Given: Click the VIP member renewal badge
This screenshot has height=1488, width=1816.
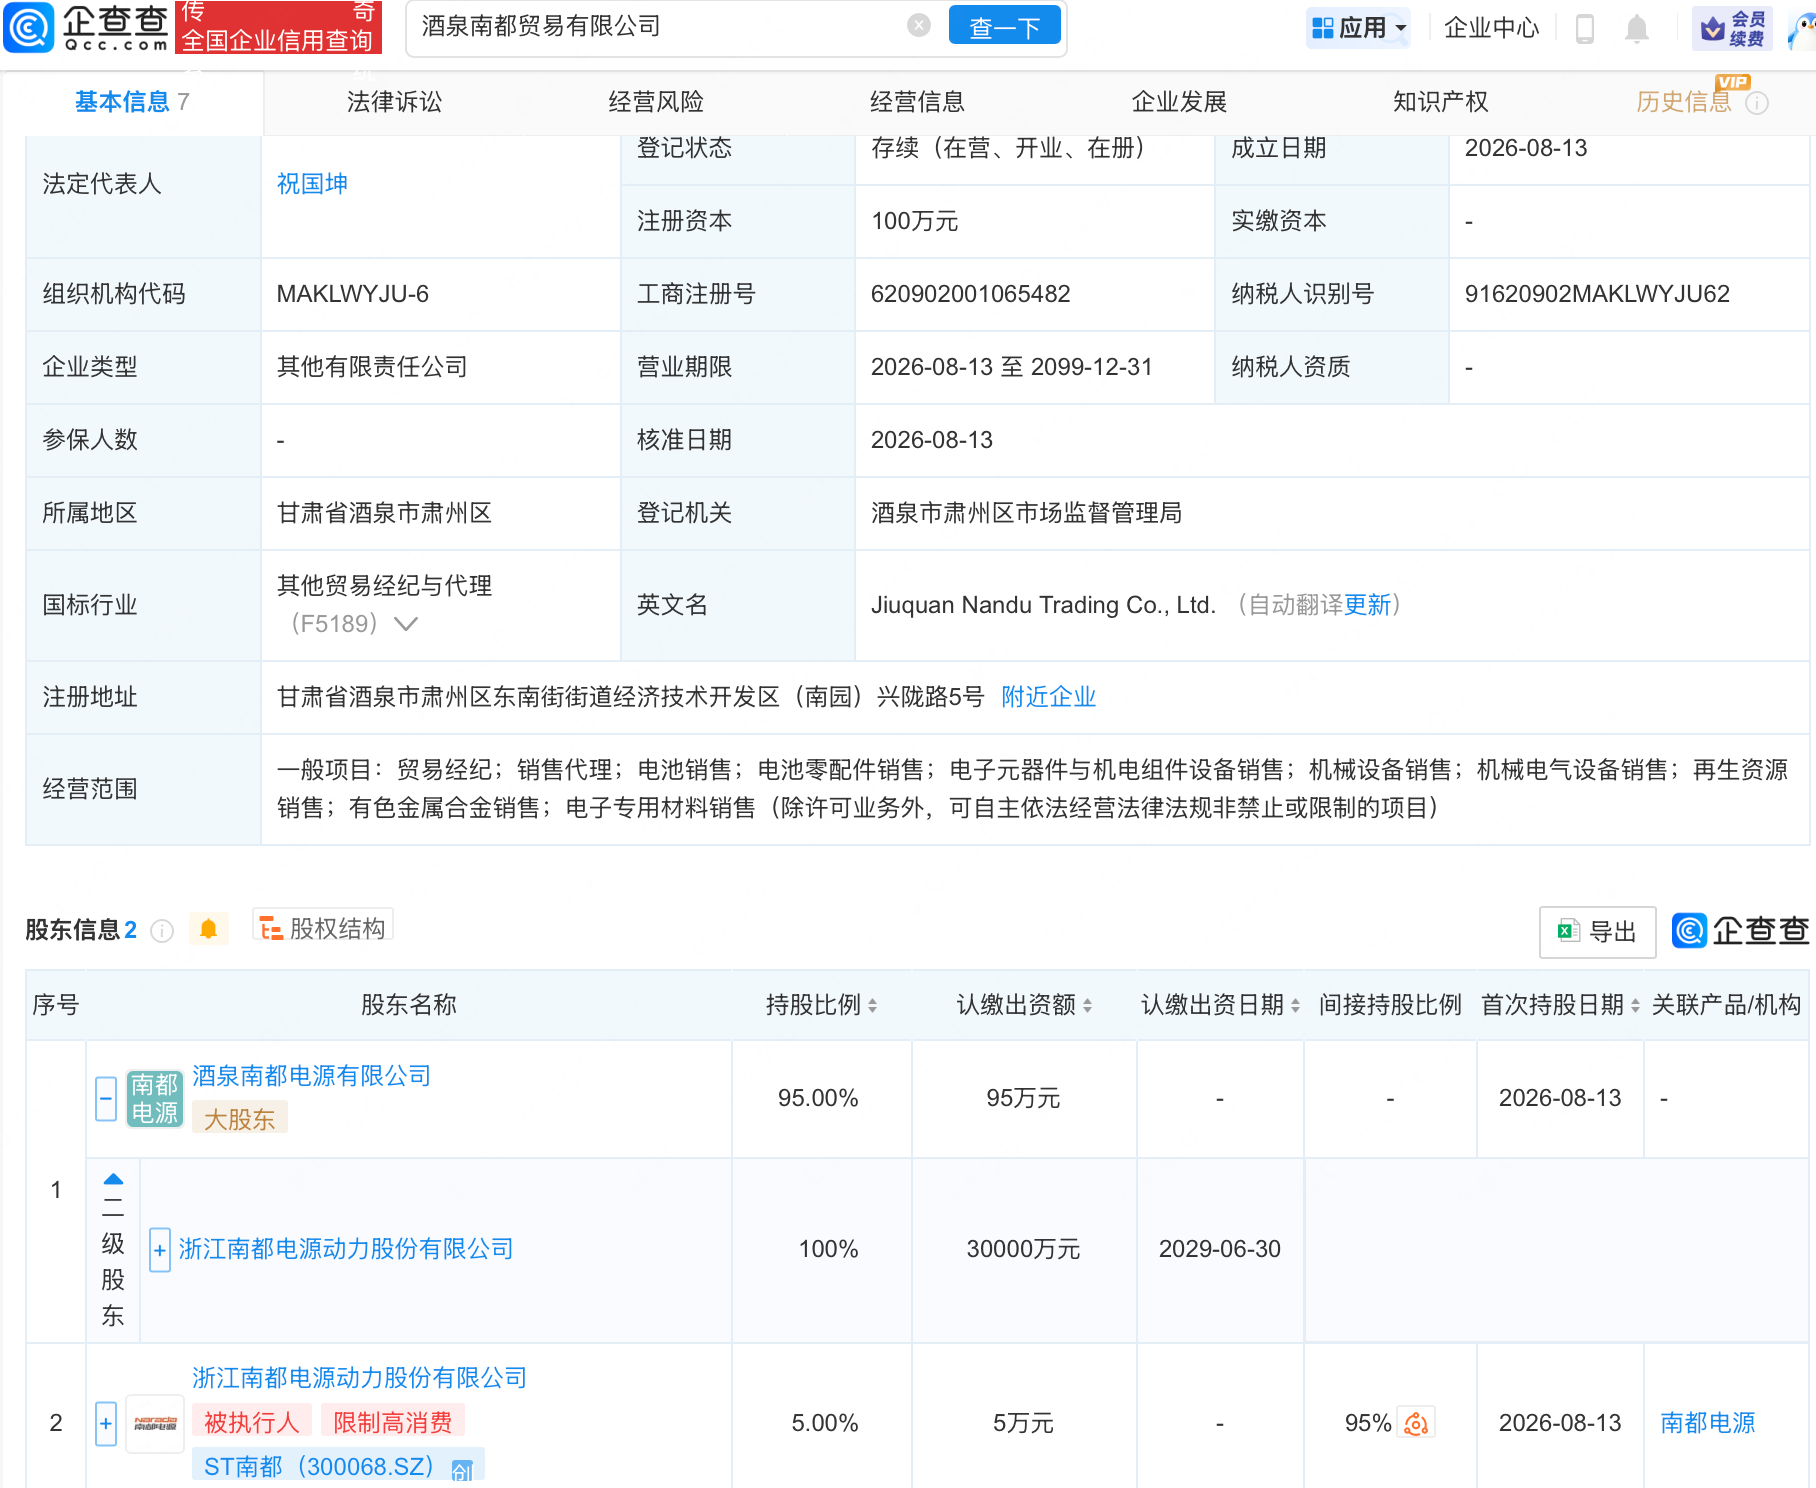Looking at the screenshot, I should tap(1733, 28).
